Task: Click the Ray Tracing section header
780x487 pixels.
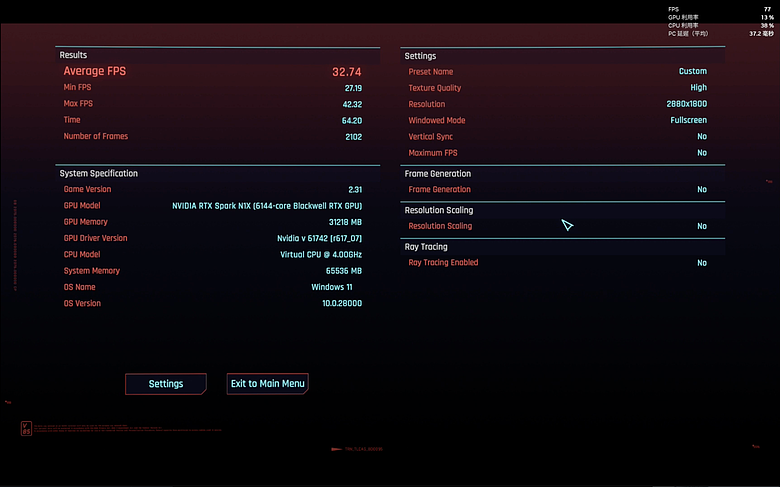Action: tap(426, 247)
